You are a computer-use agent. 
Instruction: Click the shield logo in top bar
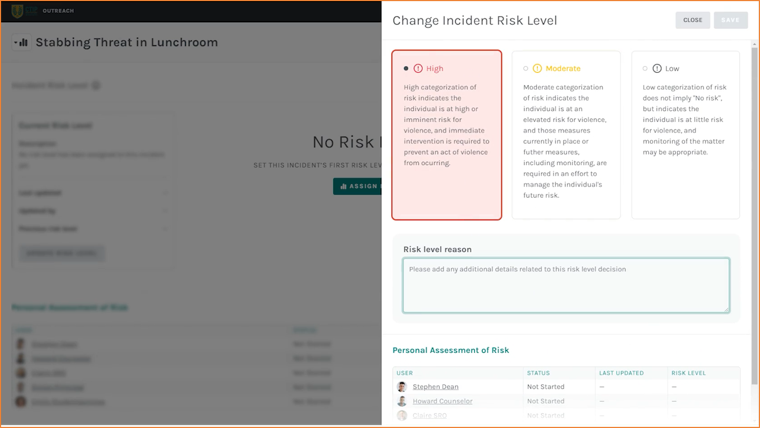tap(17, 11)
